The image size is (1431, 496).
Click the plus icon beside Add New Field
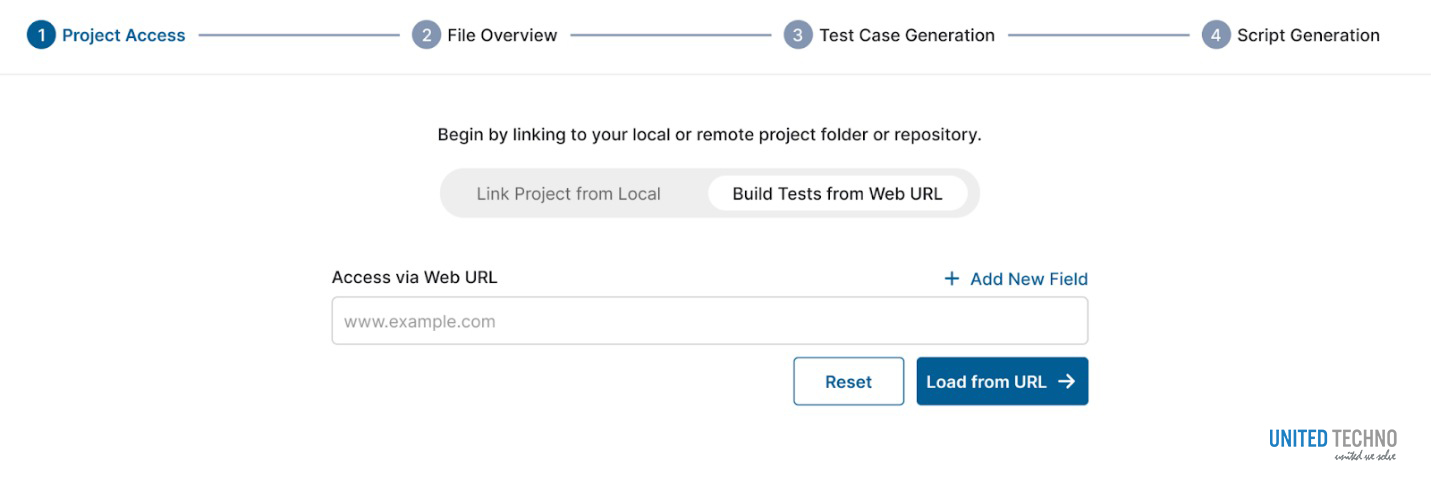(952, 279)
